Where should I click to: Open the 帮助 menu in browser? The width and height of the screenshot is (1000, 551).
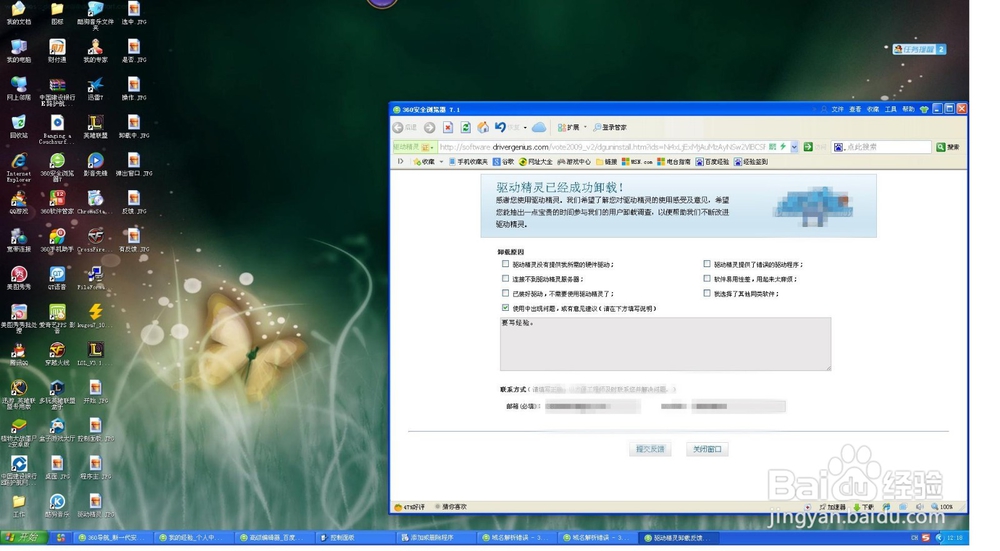pyautogui.click(x=908, y=109)
